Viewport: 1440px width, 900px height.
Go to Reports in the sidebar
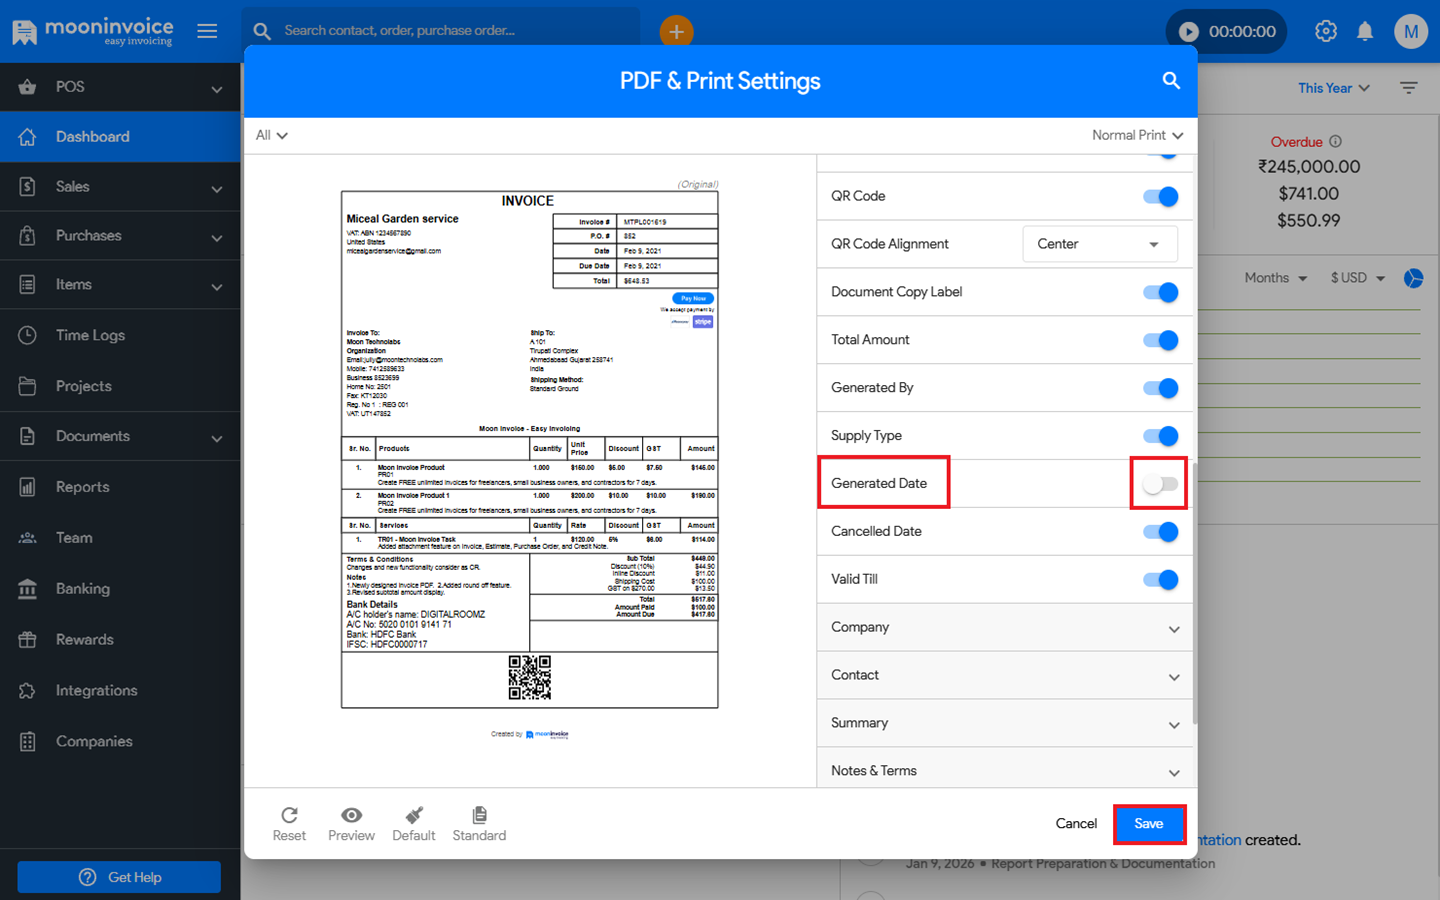(82, 487)
